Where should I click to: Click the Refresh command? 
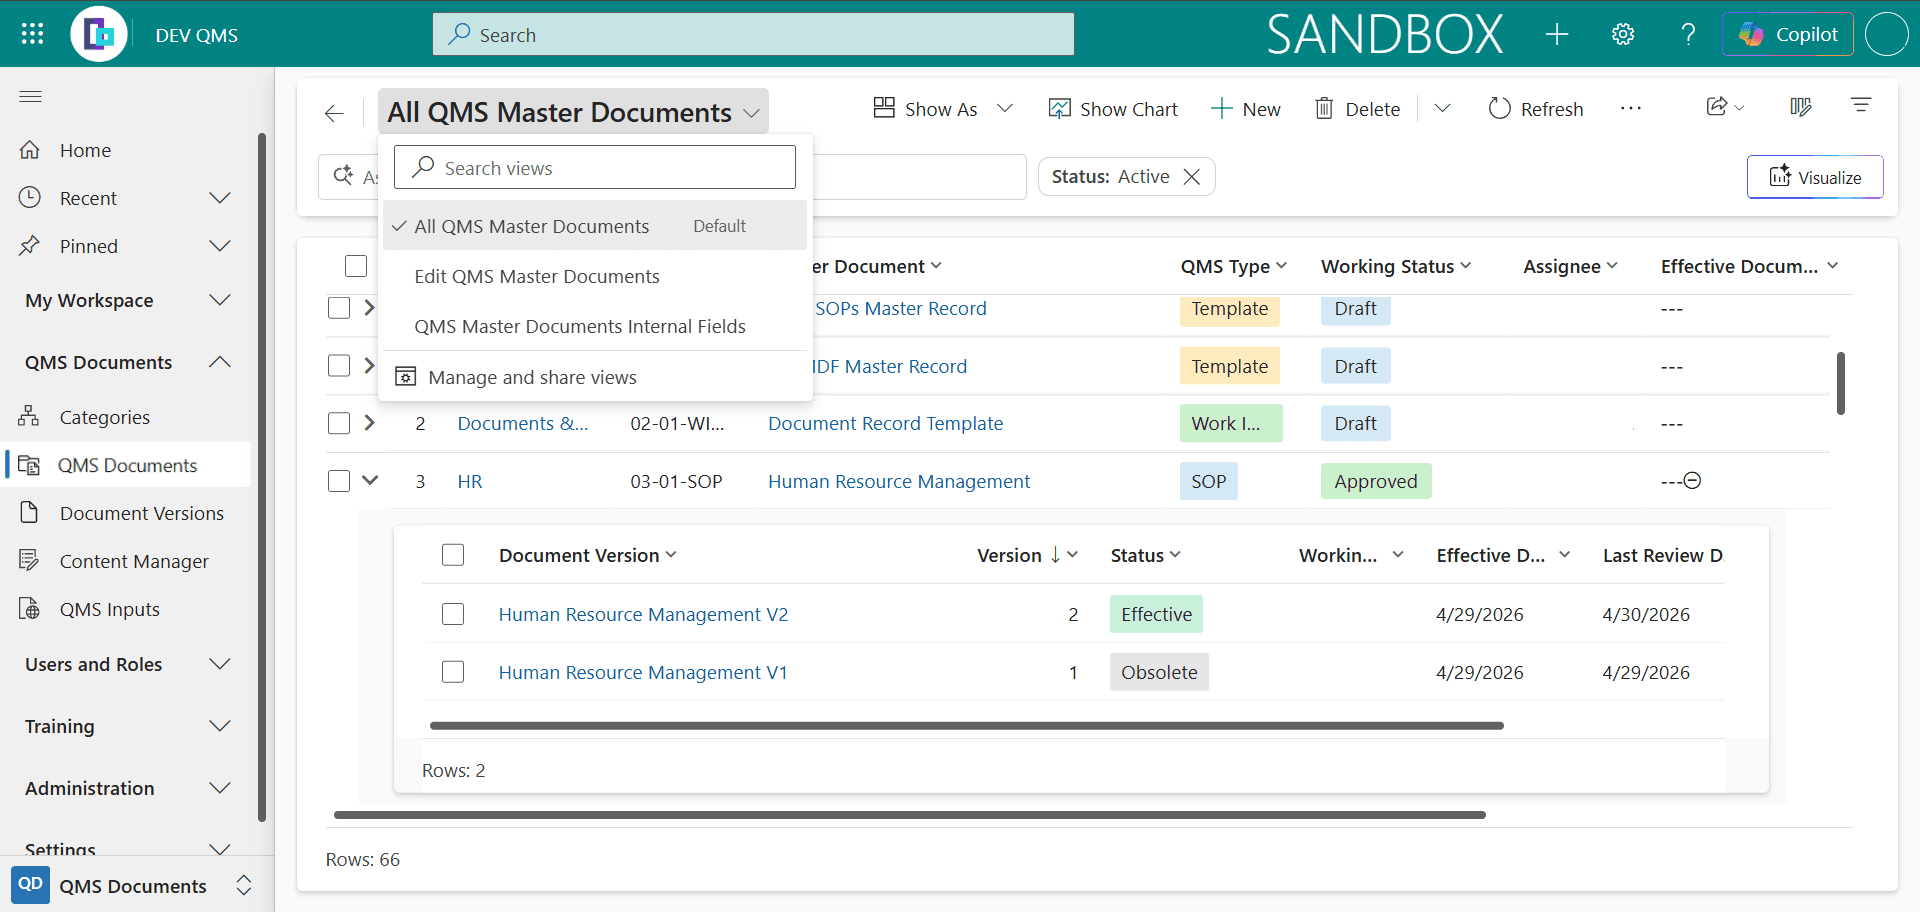pyautogui.click(x=1536, y=109)
